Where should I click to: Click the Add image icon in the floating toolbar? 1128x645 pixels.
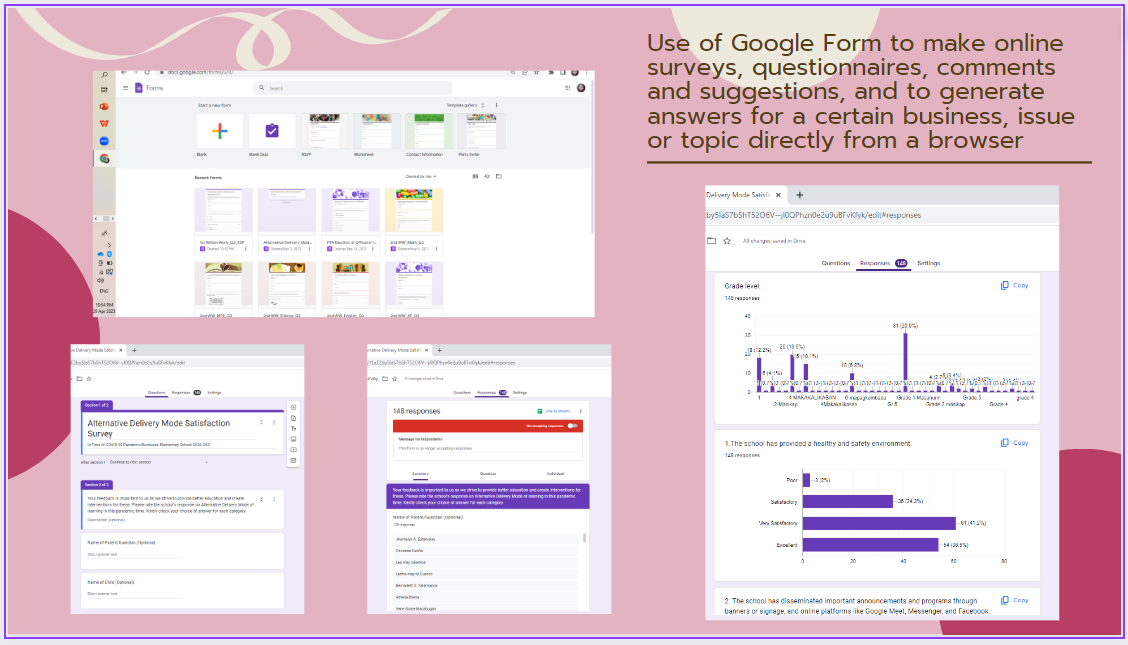[x=294, y=439]
